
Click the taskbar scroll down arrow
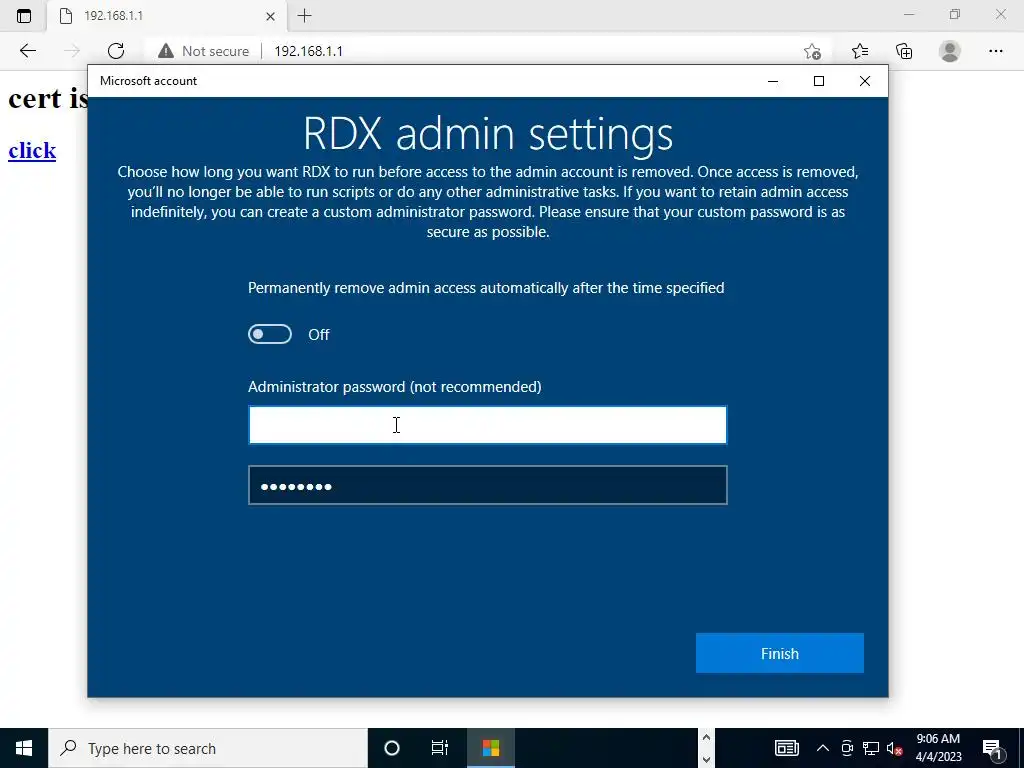(x=706, y=760)
